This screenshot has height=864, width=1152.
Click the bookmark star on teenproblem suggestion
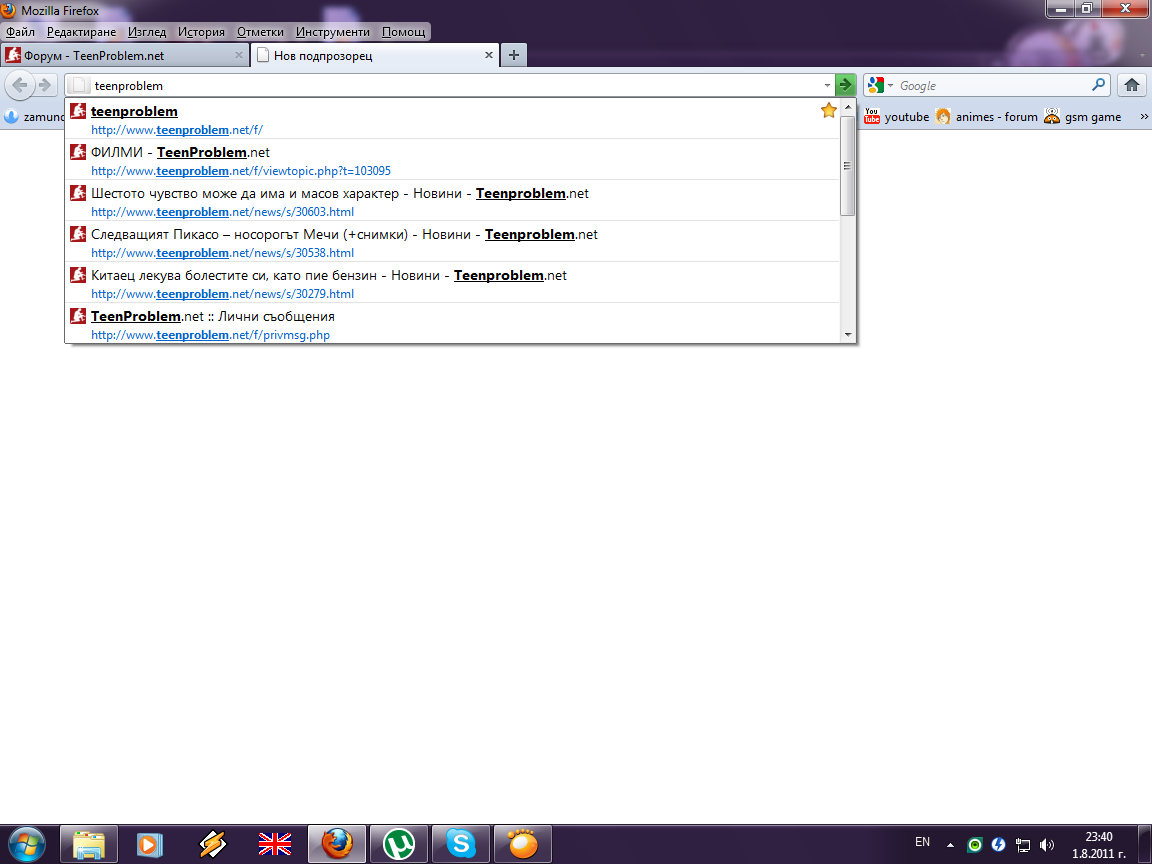829,111
